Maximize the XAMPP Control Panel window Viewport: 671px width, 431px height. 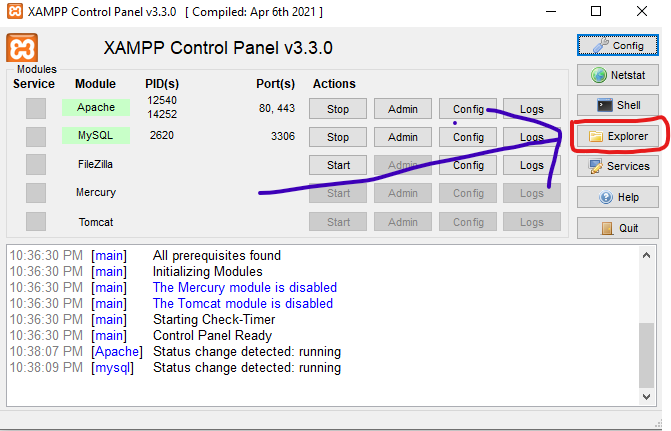[596, 12]
